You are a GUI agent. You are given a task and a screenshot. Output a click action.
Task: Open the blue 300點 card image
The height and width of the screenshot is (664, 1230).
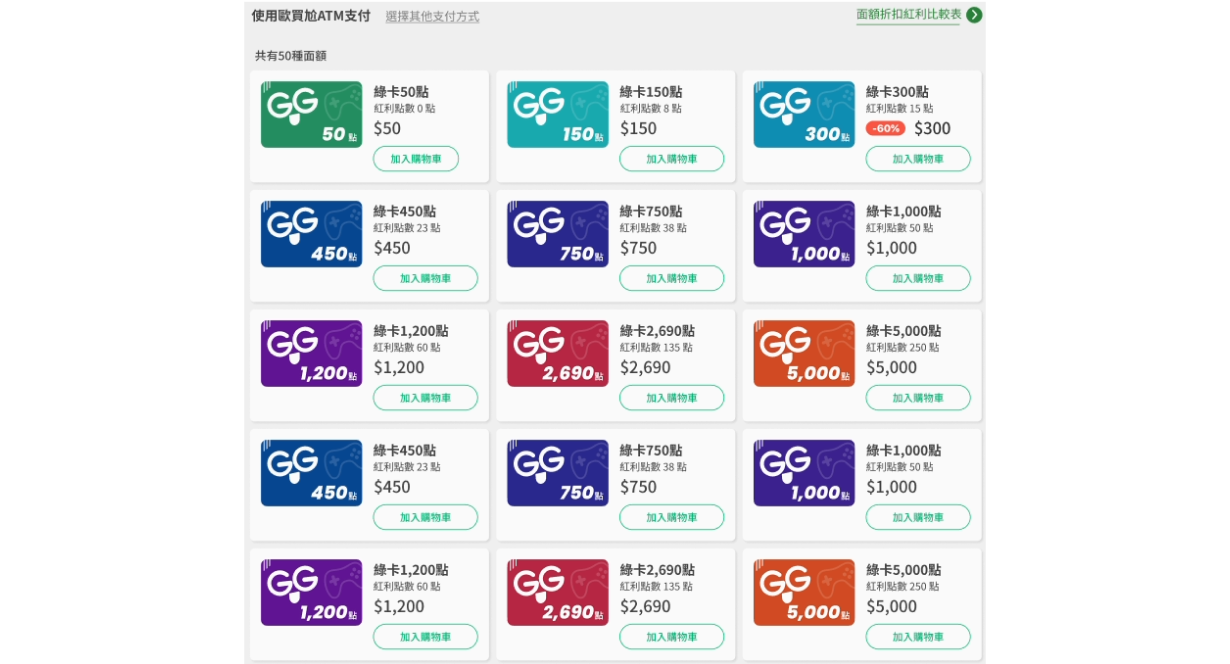click(x=804, y=115)
